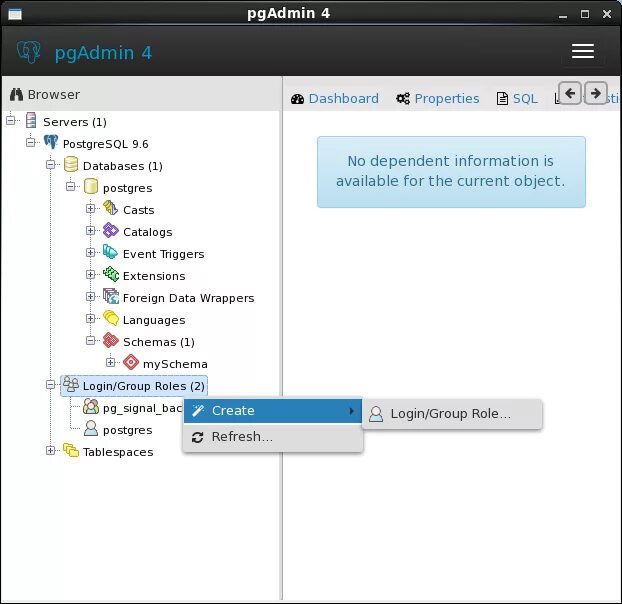Click the Tablespaces folder icon
The image size is (622, 604).
[71, 450]
